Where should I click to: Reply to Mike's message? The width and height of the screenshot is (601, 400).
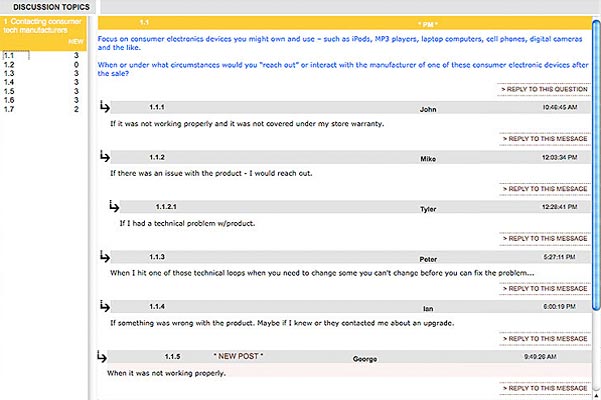pos(539,189)
